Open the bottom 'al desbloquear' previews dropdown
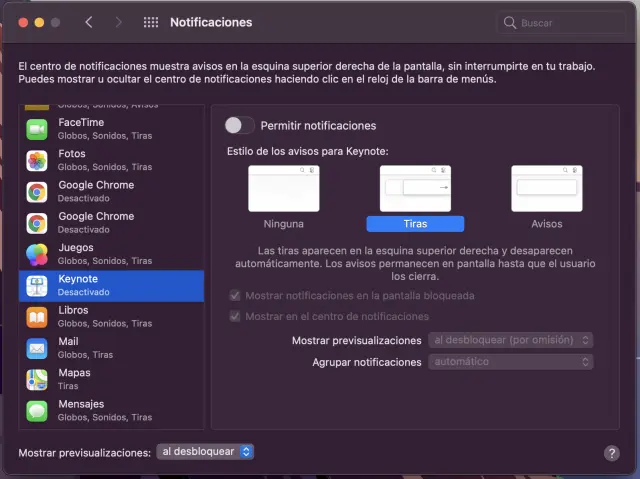Screen dimensions: 640x479 click(205, 452)
